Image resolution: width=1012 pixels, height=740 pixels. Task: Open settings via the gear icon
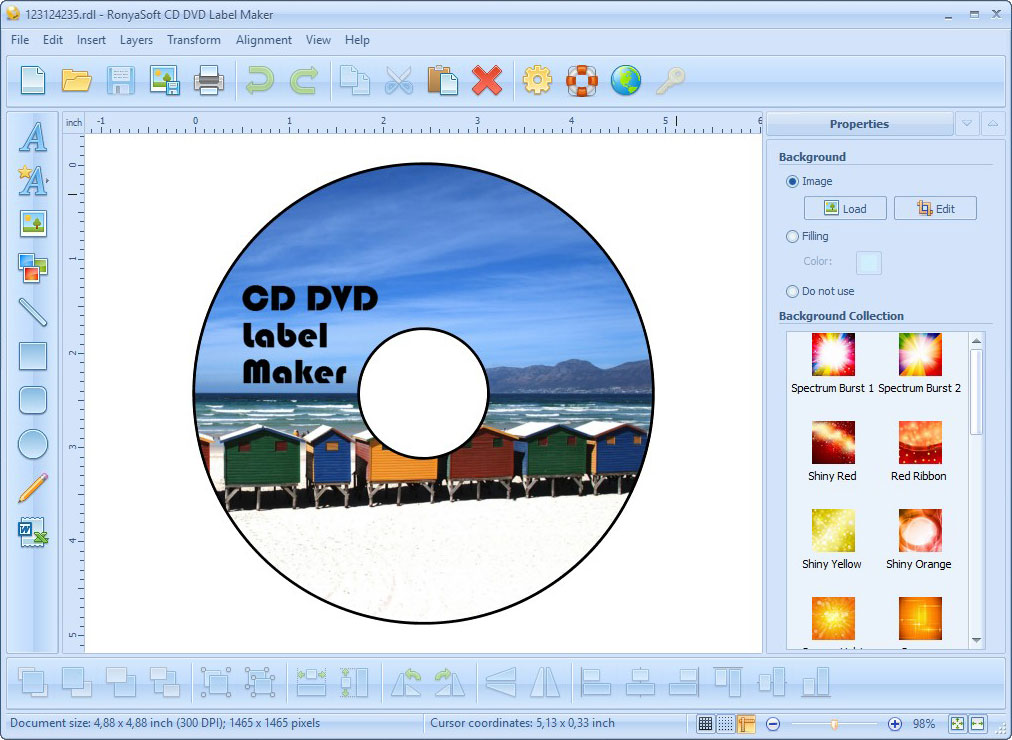(537, 81)
